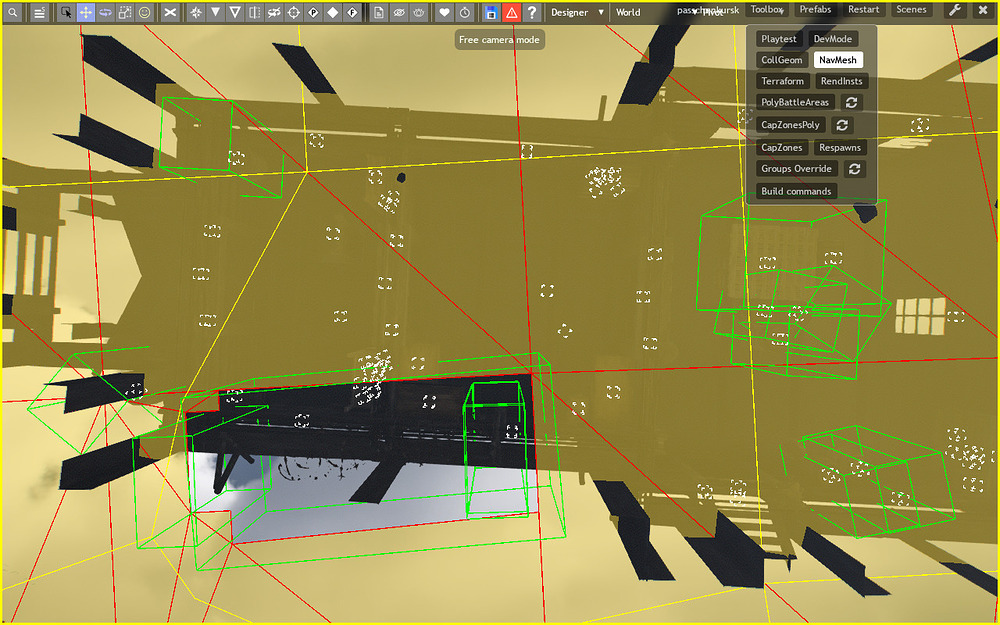The width and height of the screenshot is (1000, 625).
Task: Open help with the question mark icon
Action: 532,12
